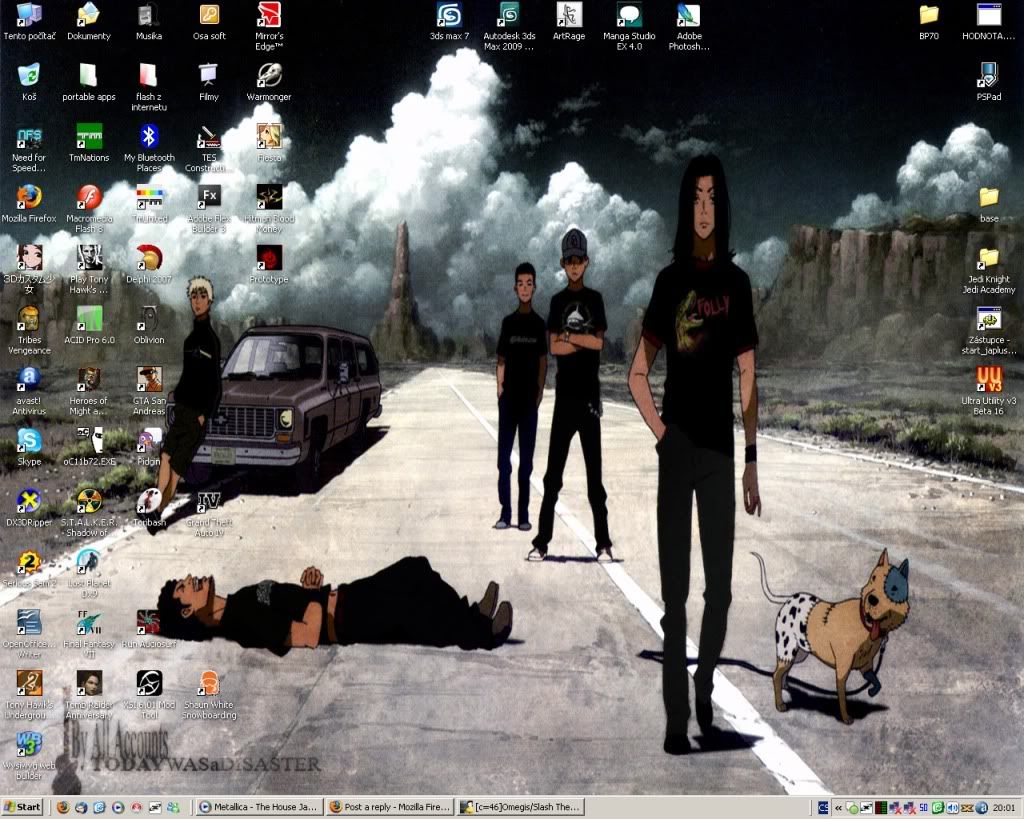This screenshot has height=819, width=1024.
Task: Launch the DX3DRipper shortcut
Action: click(29, 508)
